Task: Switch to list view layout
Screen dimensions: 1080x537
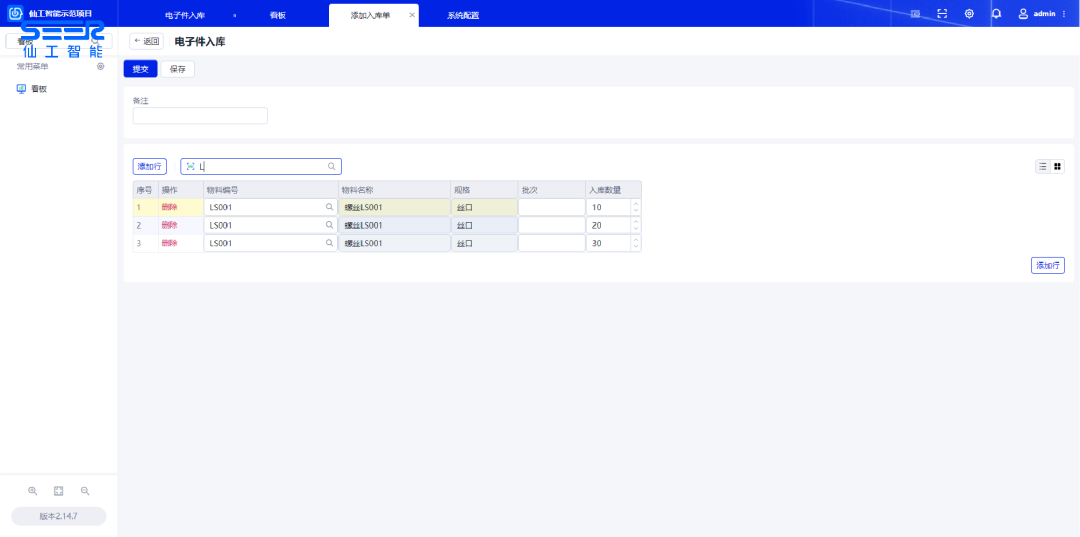Action: coord(1043,166)
